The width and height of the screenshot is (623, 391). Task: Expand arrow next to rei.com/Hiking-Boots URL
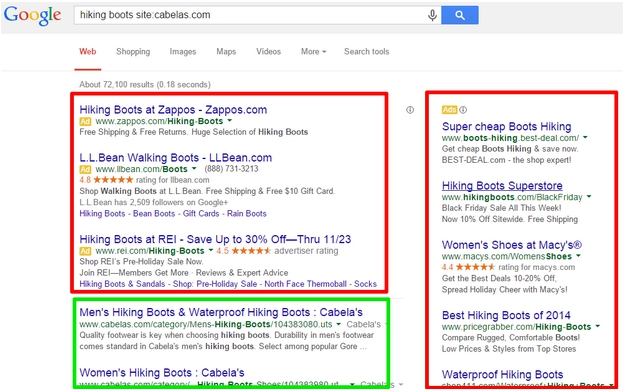(210, 250)
